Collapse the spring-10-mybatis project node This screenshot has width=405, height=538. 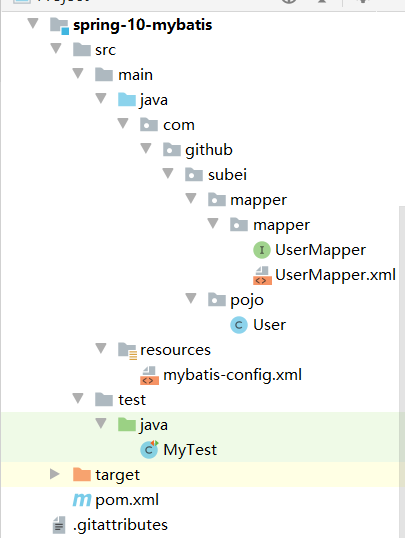pyautogui.click(x=33, y=23)
